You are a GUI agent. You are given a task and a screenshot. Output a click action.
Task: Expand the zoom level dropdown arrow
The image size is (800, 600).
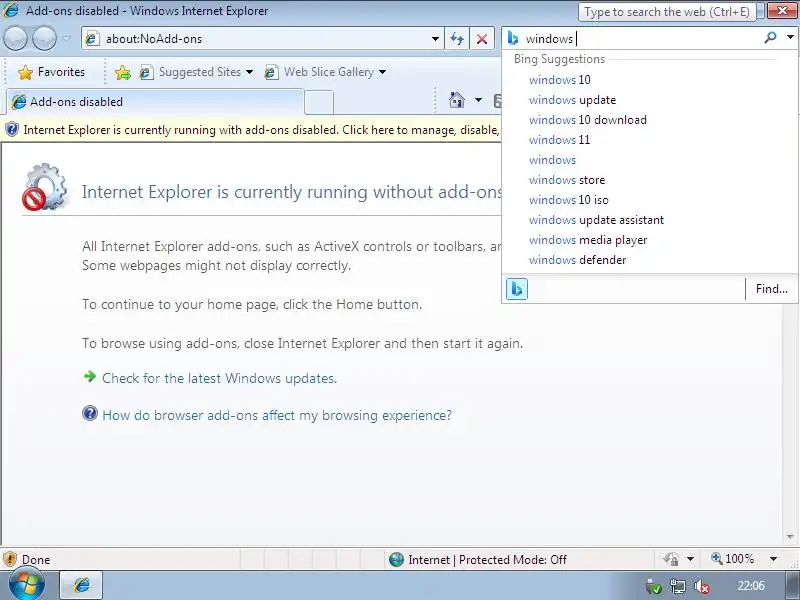[773, 559]
